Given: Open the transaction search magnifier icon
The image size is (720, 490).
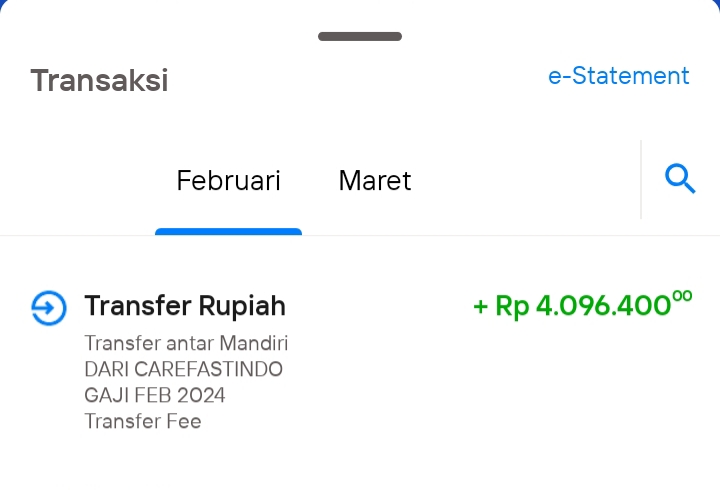Looking at the screenshot, I should pos(680,179).
